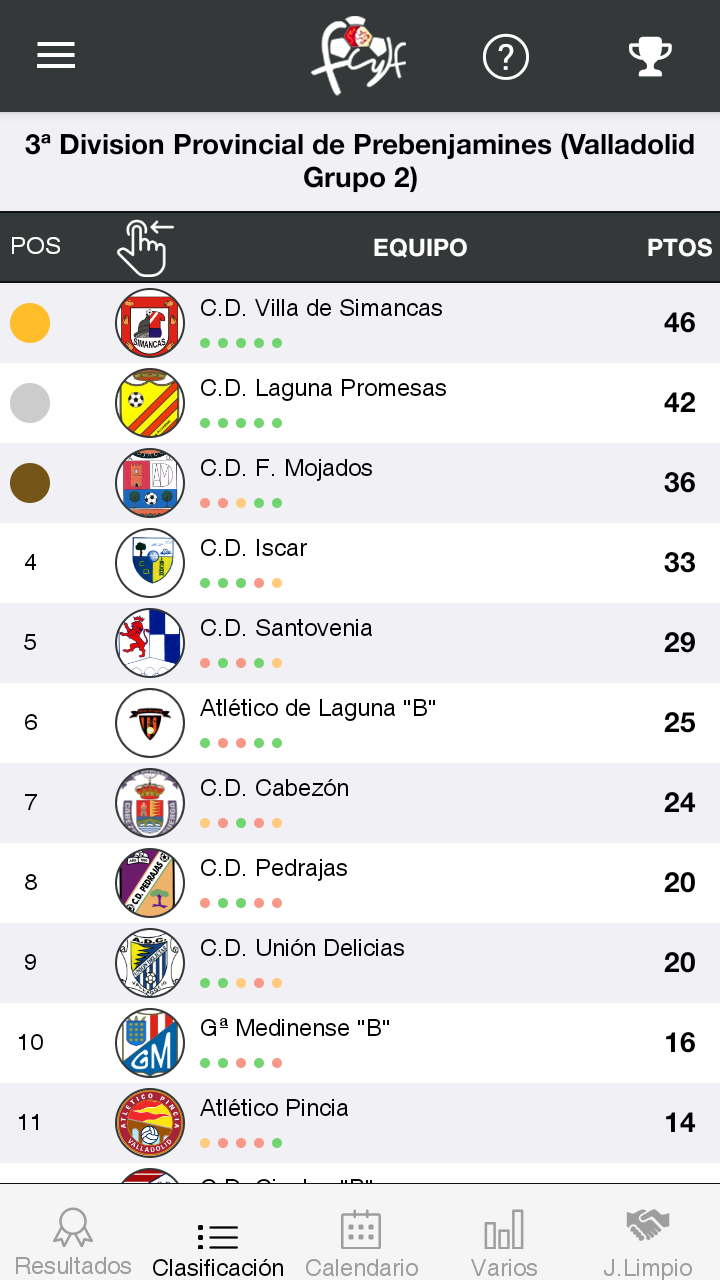Tap the C.D. Iscar team crest
This screenshot has width=720, height=1280.
tap(150, 563)
